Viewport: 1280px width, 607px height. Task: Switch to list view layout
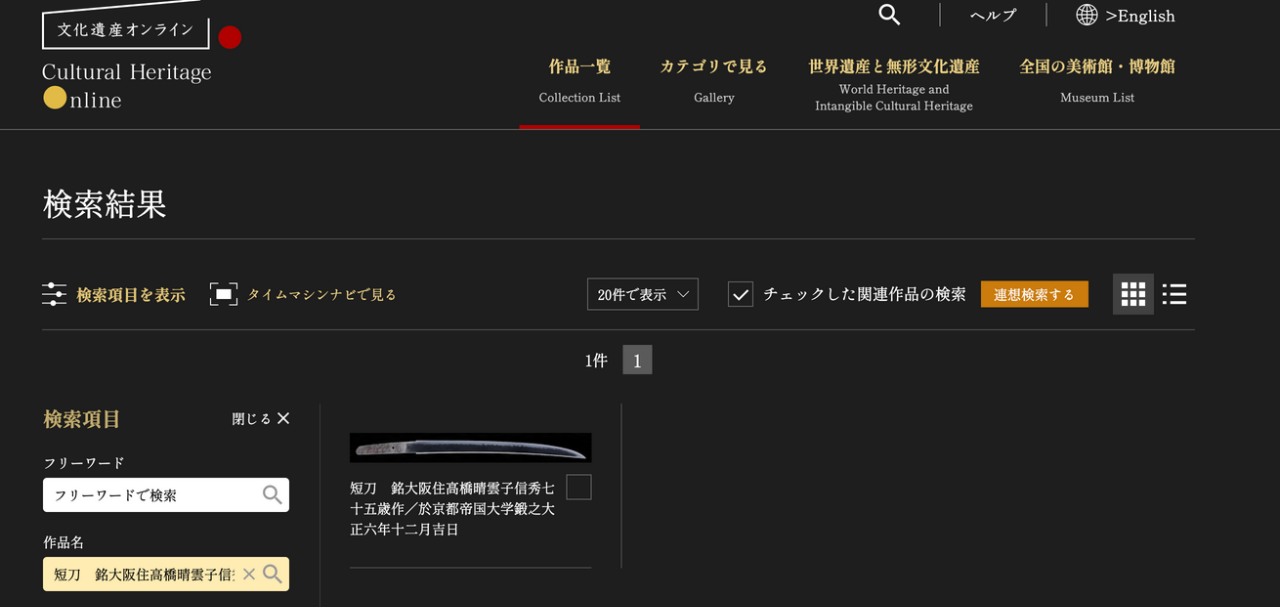point(1174,294)
